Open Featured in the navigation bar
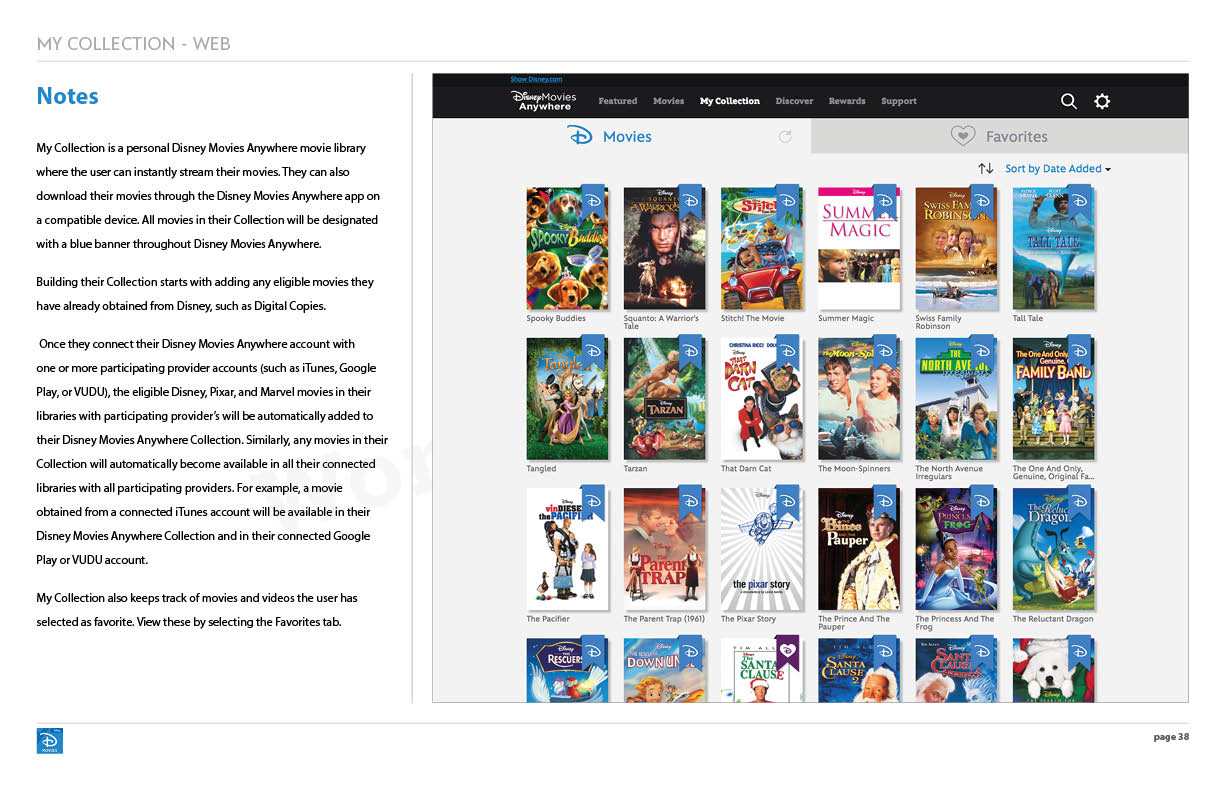Viewport: 1224px width, 792px height. 618,101
